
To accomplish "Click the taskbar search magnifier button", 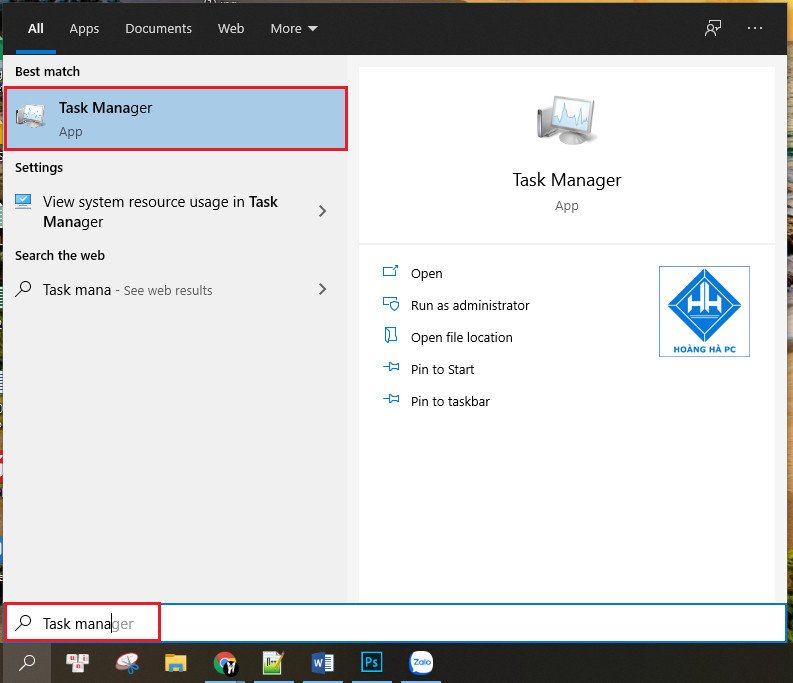I will point(28,662).
